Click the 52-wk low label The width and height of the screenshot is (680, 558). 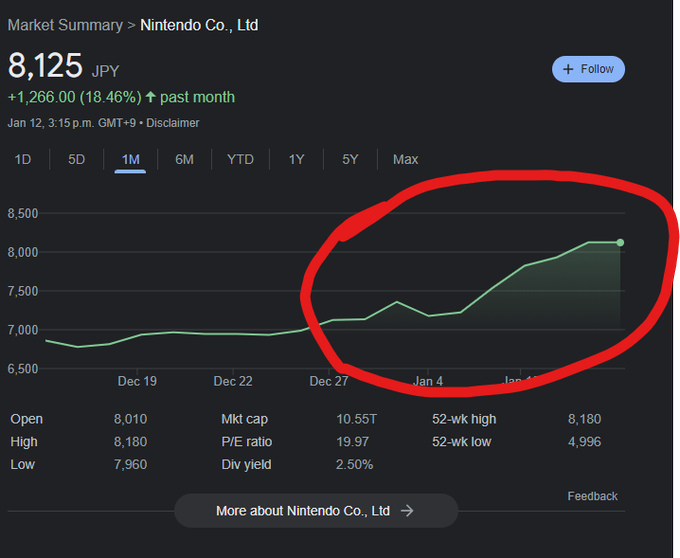click(x=461, y=442)
